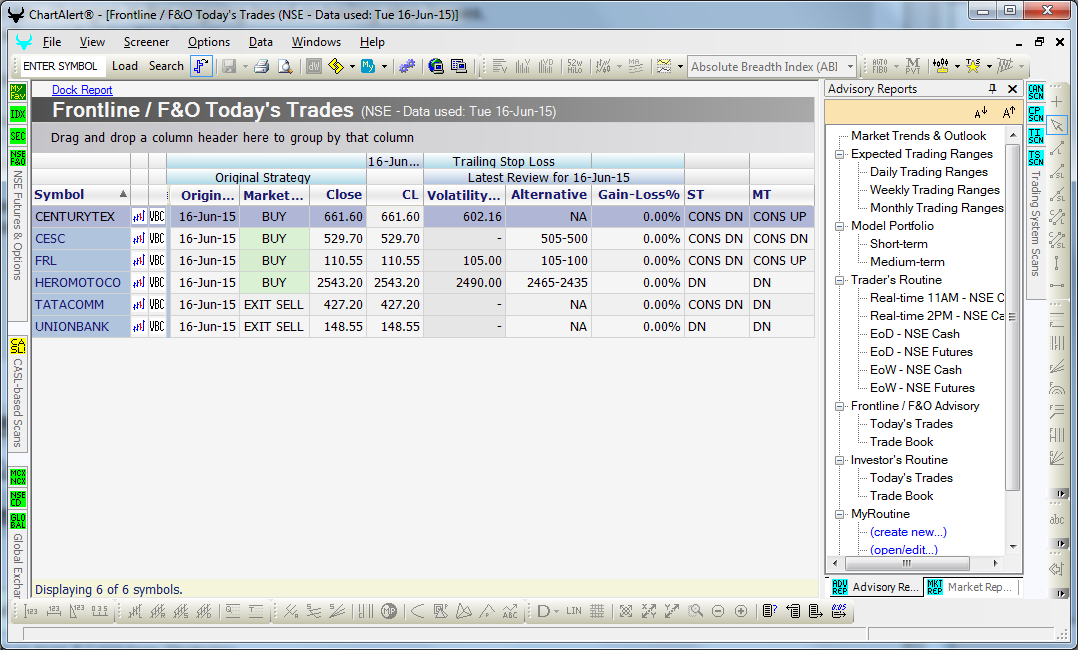Click the grid icon in bottom toolbar

pos(597,611)
